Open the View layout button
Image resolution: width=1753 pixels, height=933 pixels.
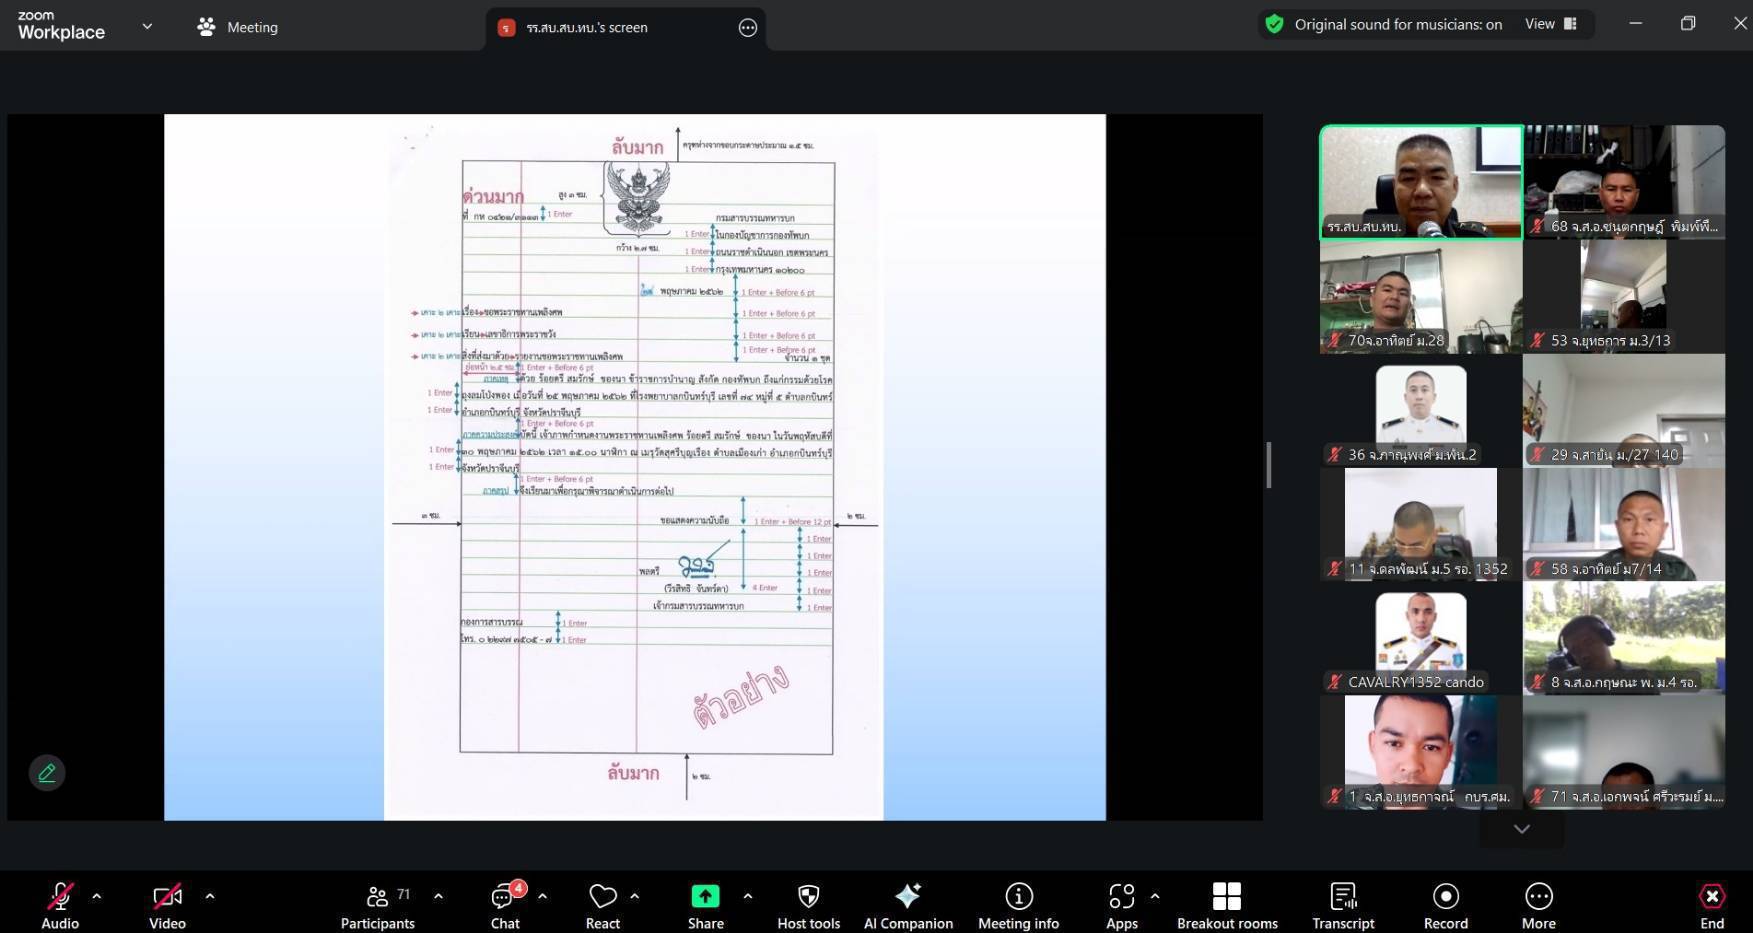[x=1550, y=24]
